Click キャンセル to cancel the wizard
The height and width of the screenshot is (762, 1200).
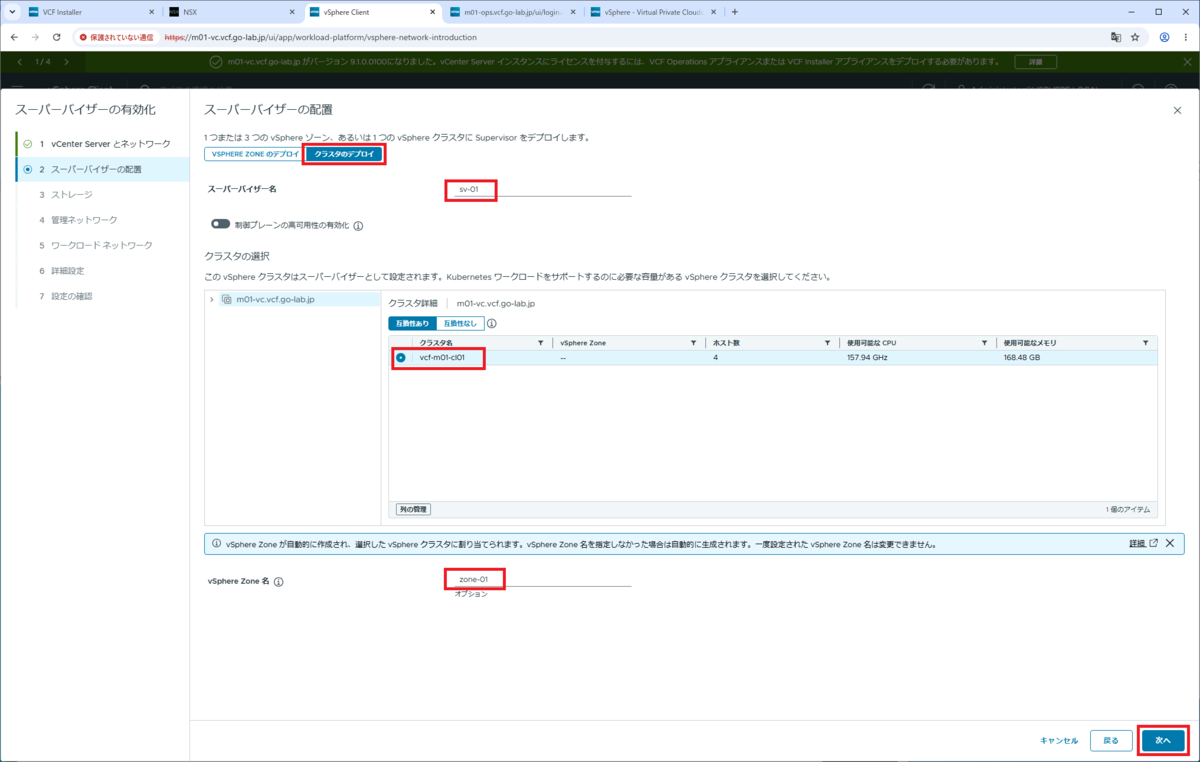(x=1059, y=741)
